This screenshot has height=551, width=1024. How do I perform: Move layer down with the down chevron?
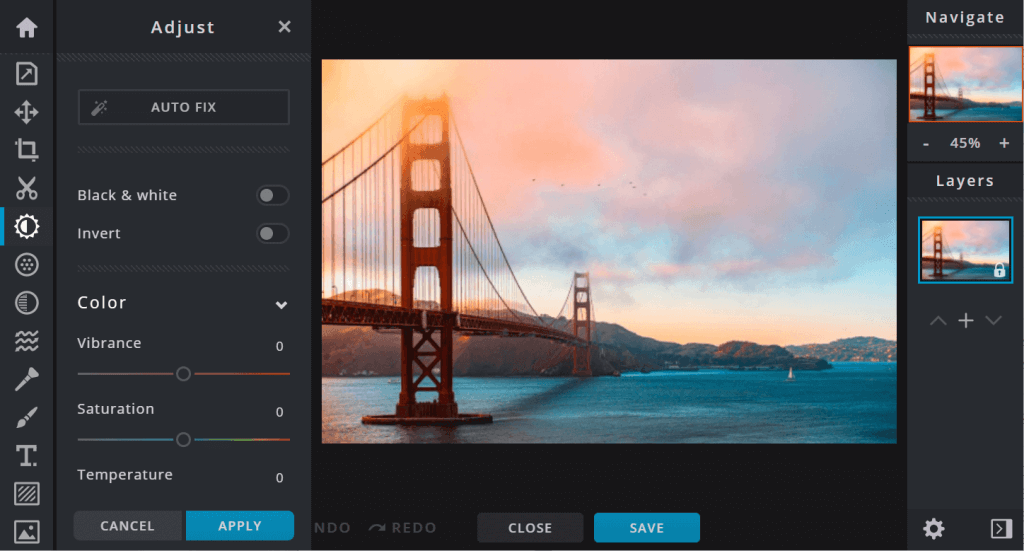pyautogui.click(x=993, y=320)
